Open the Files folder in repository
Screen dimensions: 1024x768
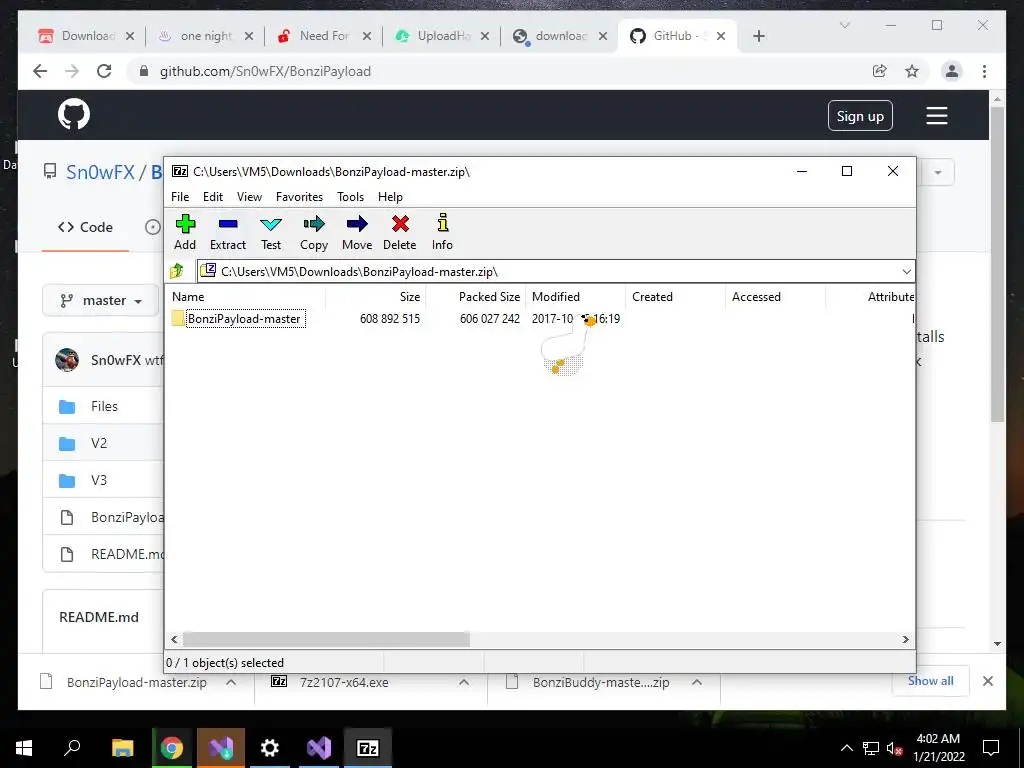pyautogui.click(x=104, y=406)
